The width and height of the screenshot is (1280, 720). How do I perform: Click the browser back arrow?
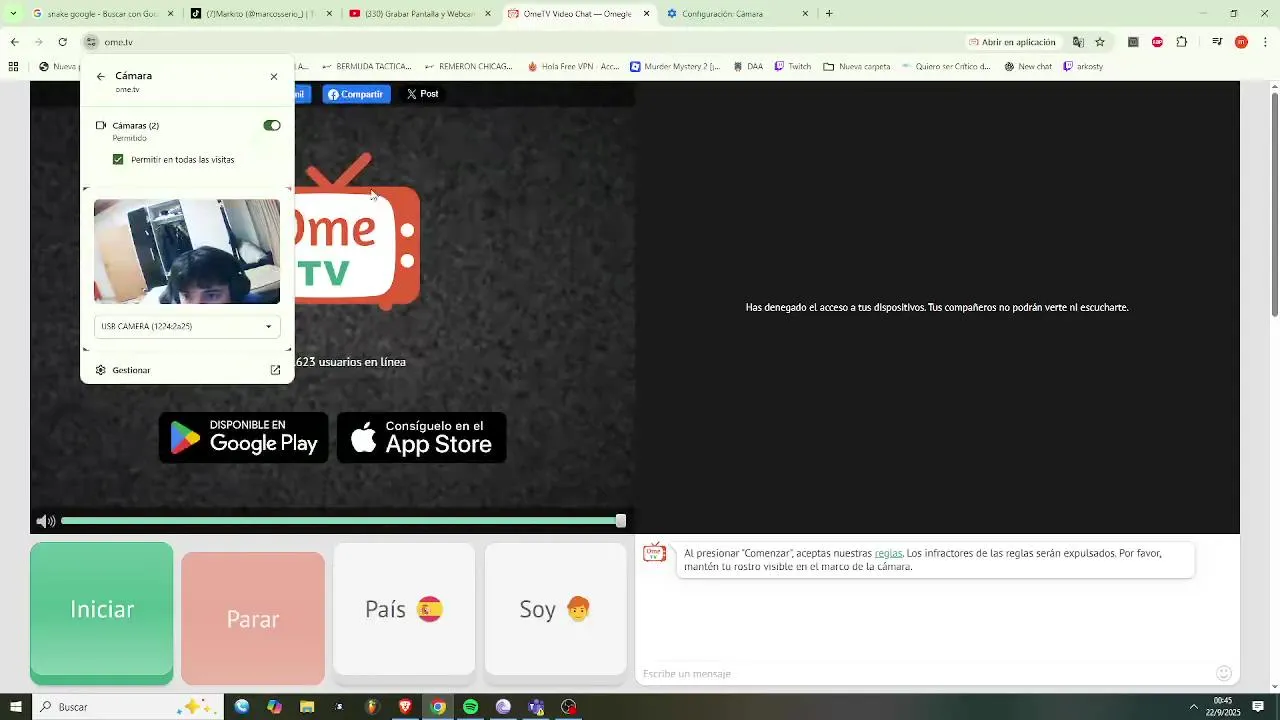point(14,42)
